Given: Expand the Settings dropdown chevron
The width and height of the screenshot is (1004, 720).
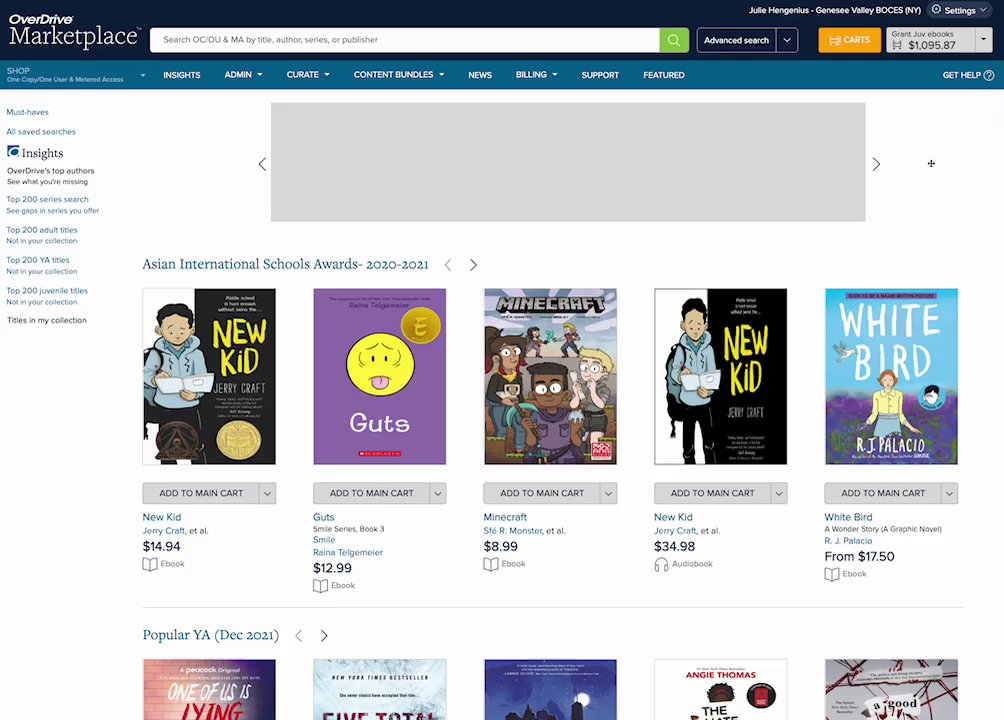Looking at the screenshot, I should [983, 10].
